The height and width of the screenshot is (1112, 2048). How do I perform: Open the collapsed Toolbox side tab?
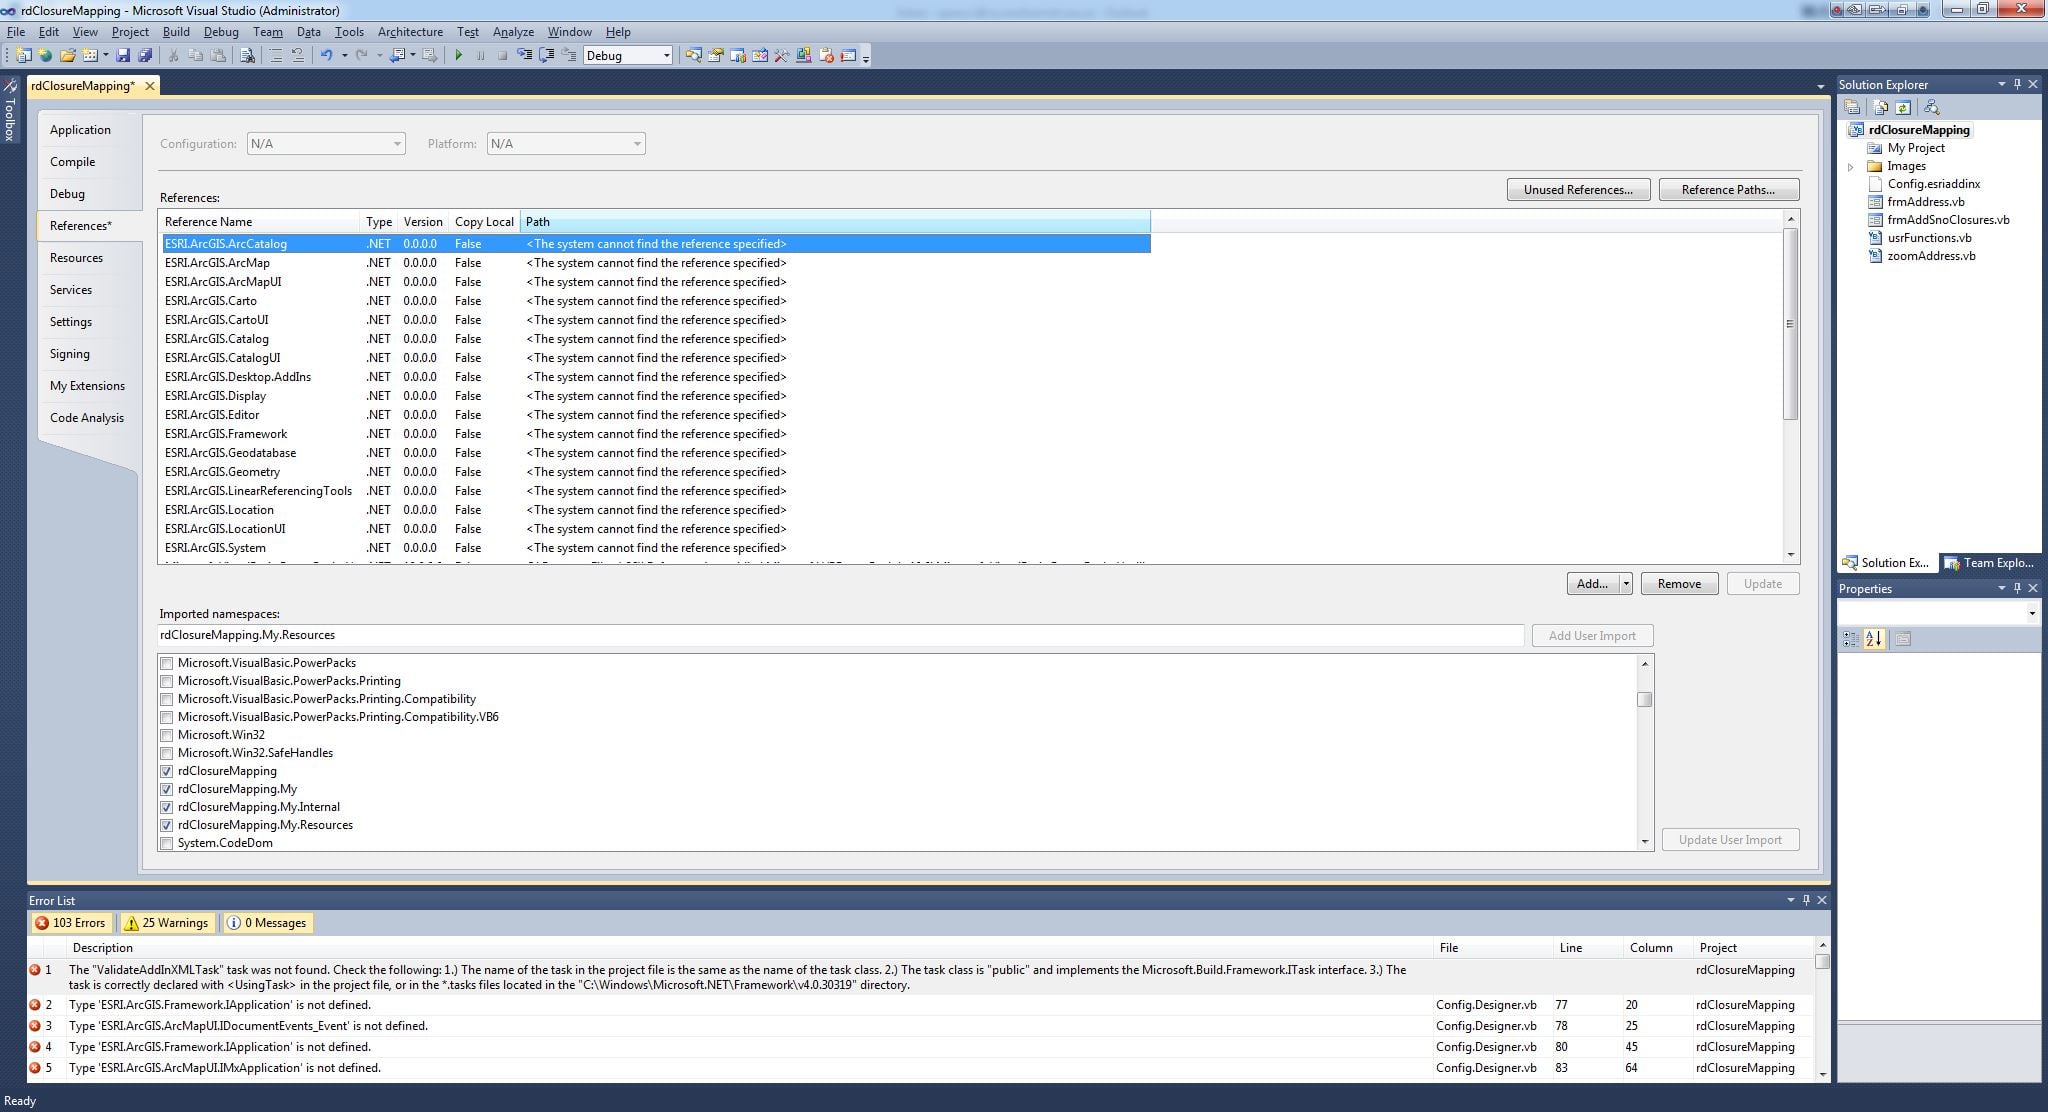[x=10, y=110]
